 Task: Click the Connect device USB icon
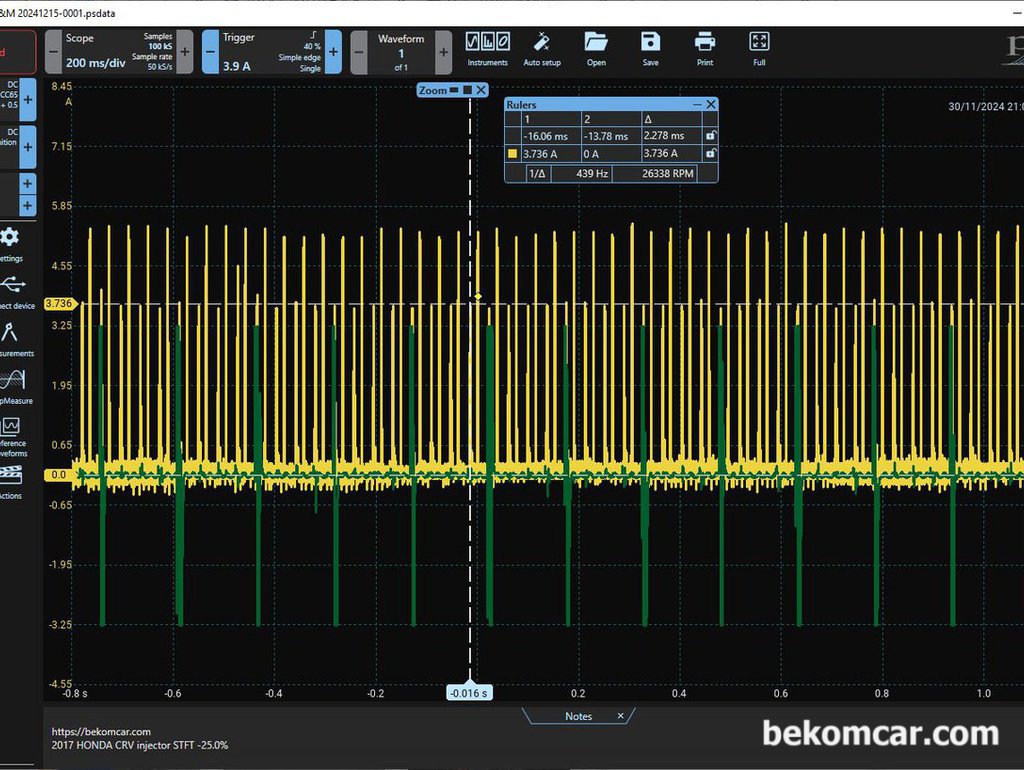pos(12,285)
